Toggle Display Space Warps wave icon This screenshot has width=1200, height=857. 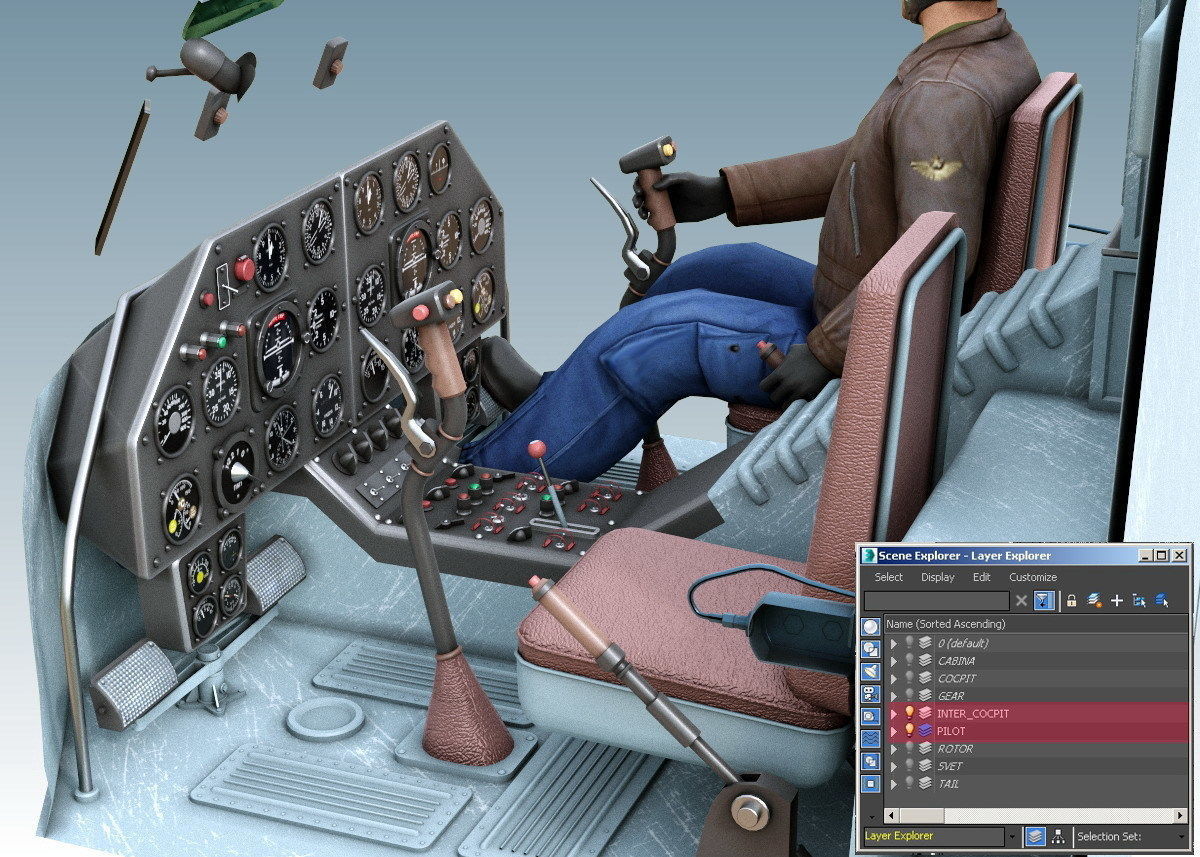[x=870, y=738]
